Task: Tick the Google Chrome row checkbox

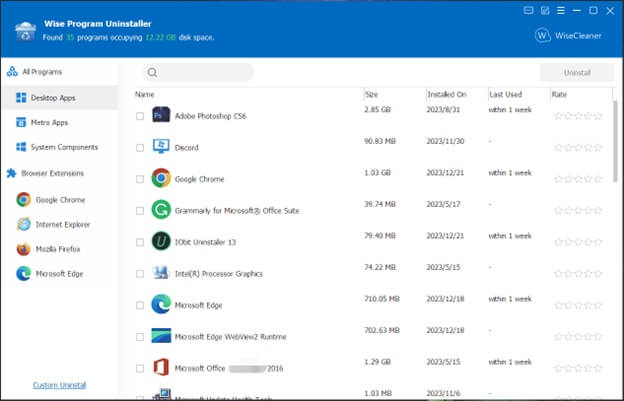Action: (x=140, y=179)
